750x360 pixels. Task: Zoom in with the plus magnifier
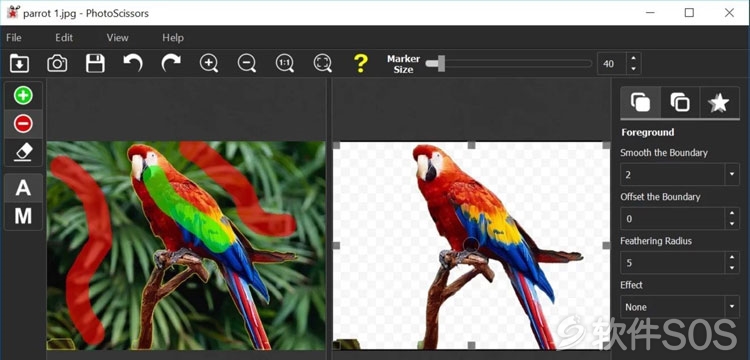[209, 63]
